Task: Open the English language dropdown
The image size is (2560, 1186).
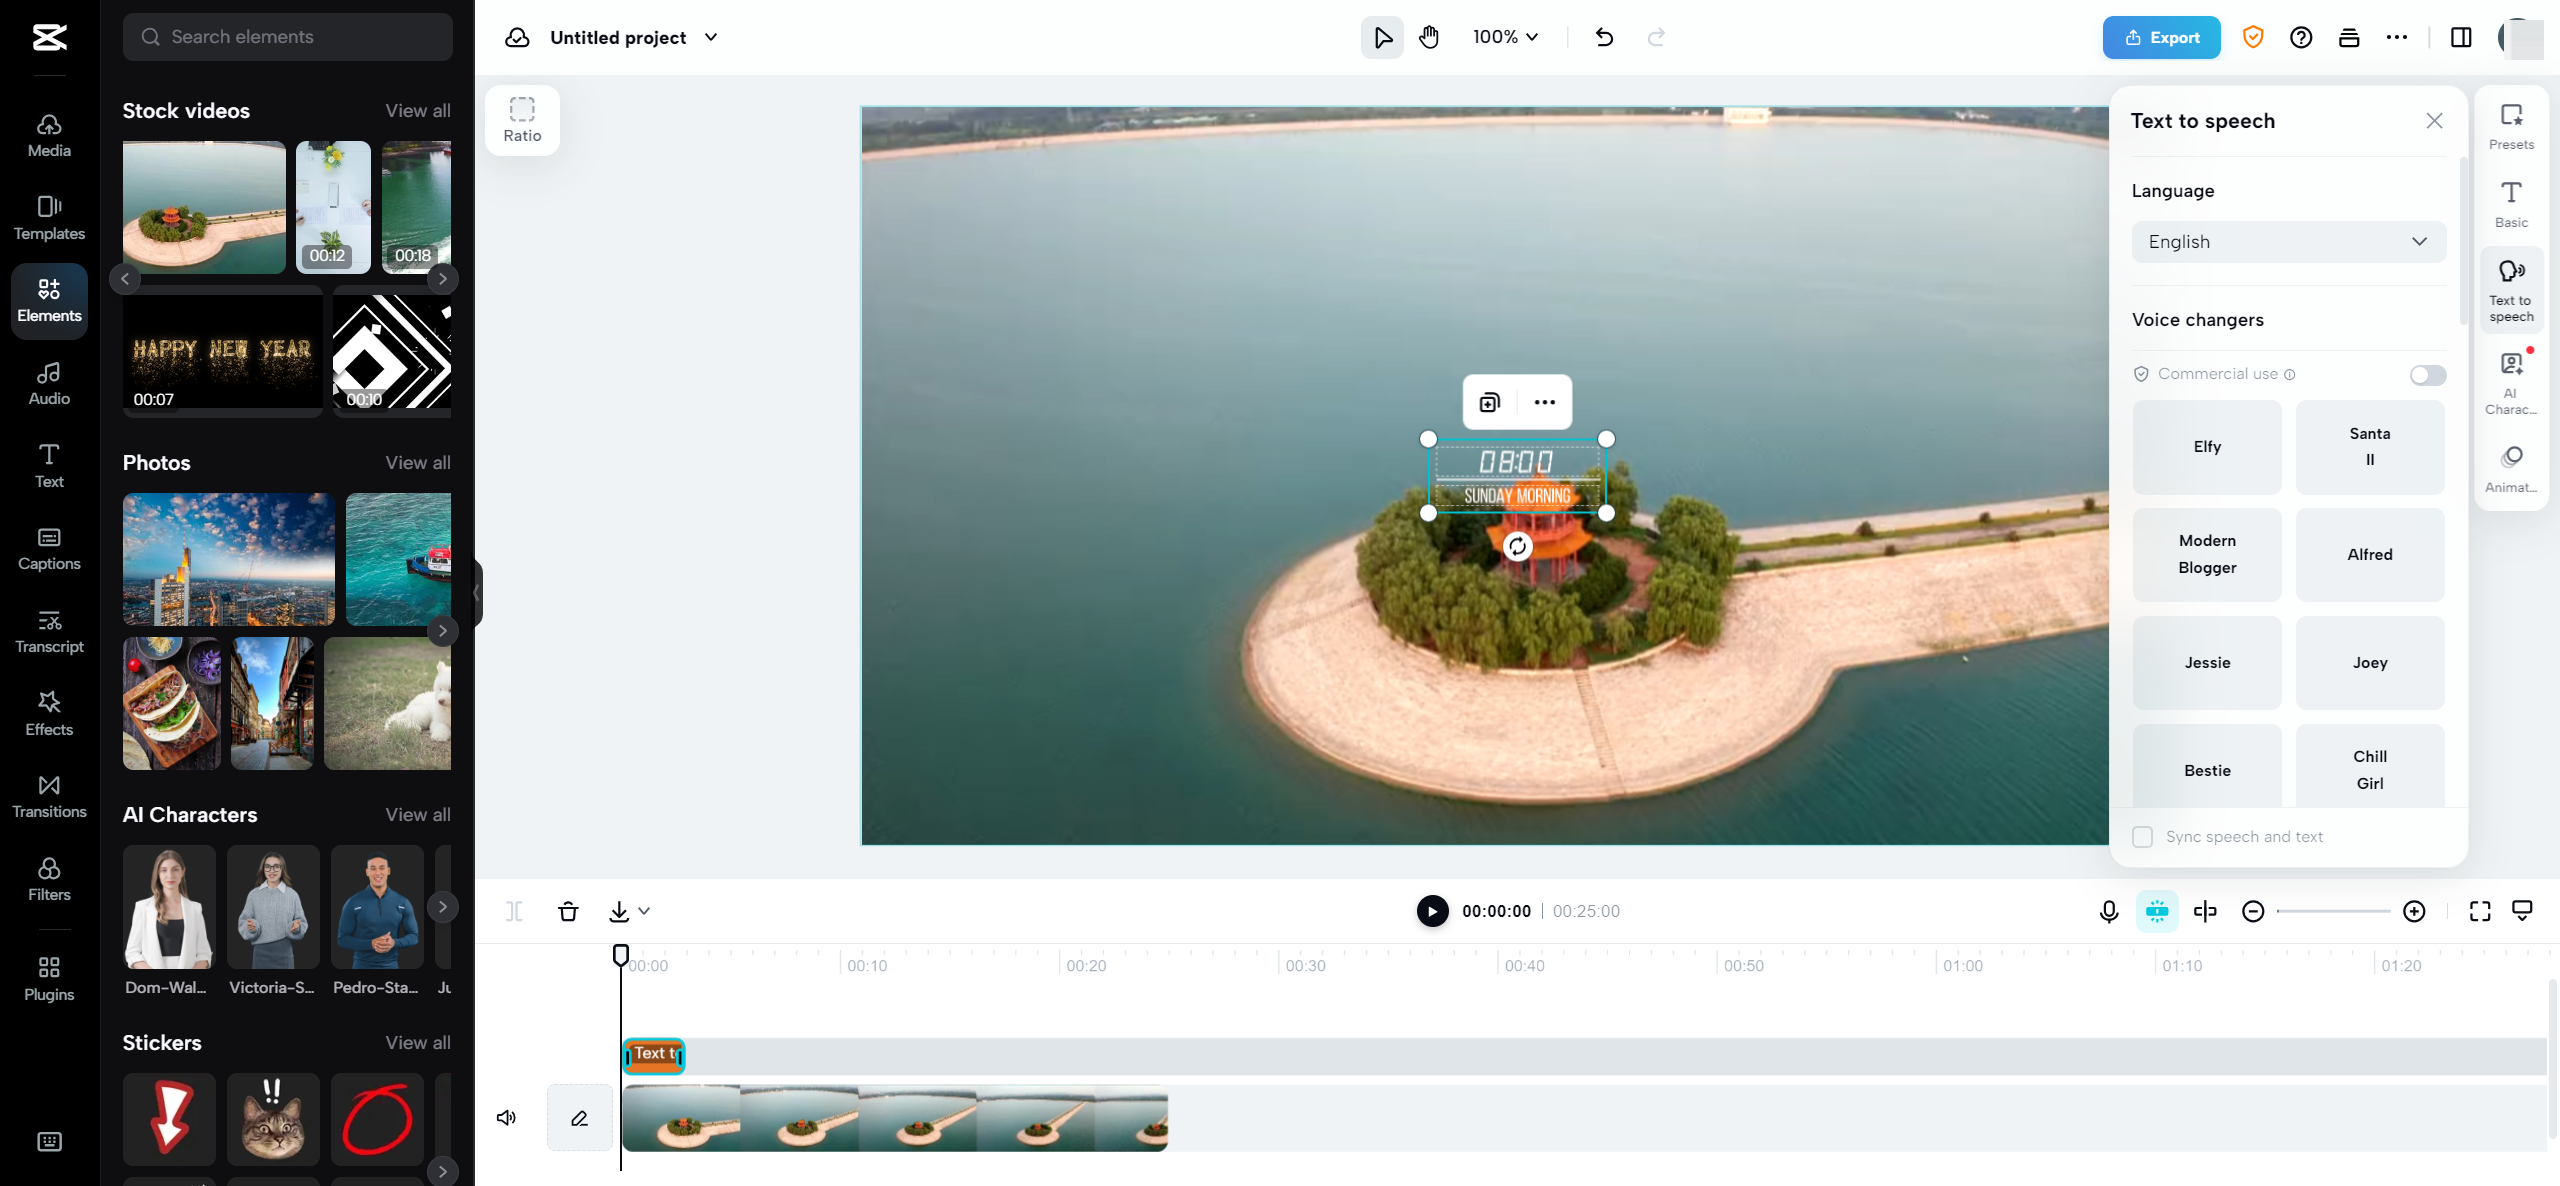Action: tap(2288, 242)
